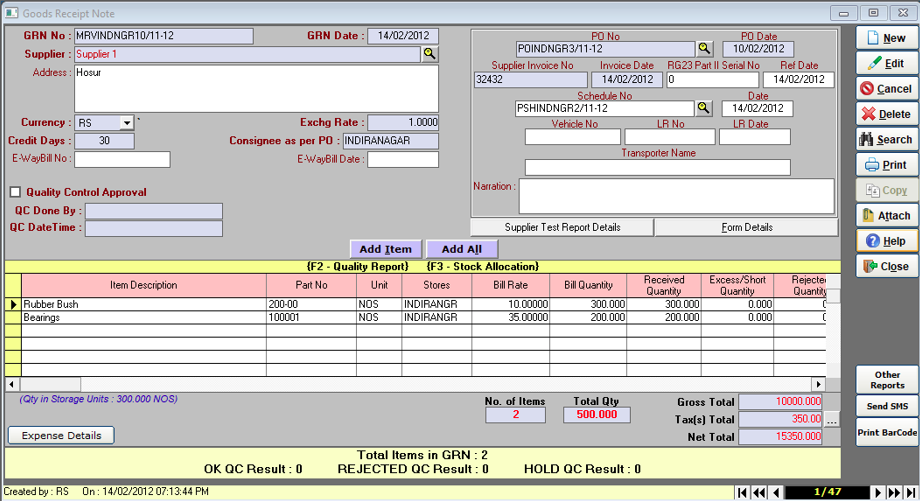This screenshot has height=501, width=920.
Task: Click Bill Rate cell 35.00000
Action: click(x=510, y=317)
